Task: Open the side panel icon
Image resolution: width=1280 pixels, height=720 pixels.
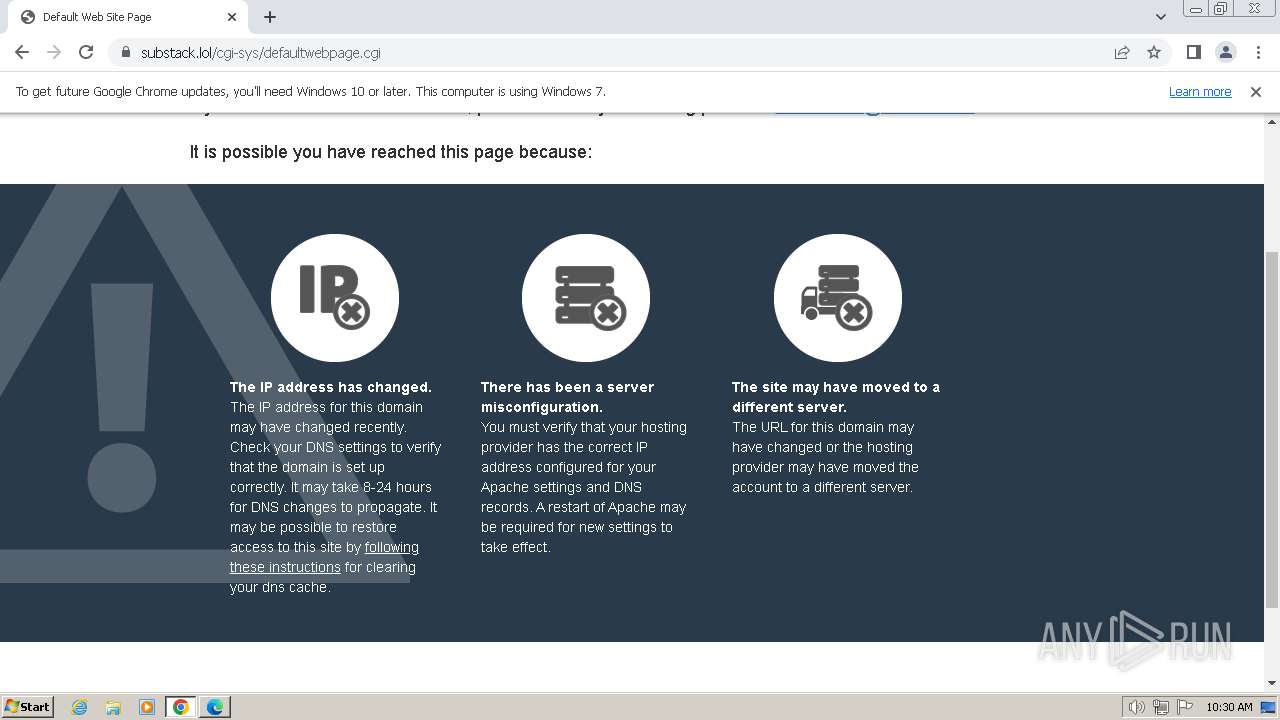Action: click(1193, 52)
